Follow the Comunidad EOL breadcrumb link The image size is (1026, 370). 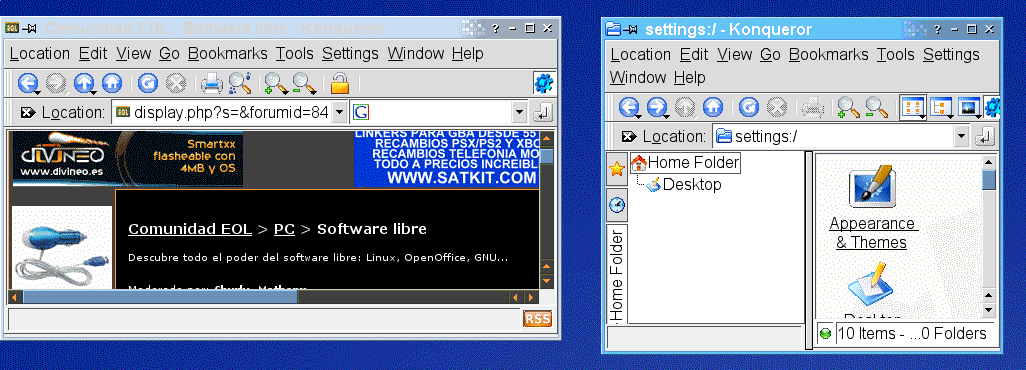[x=190, y=229]
